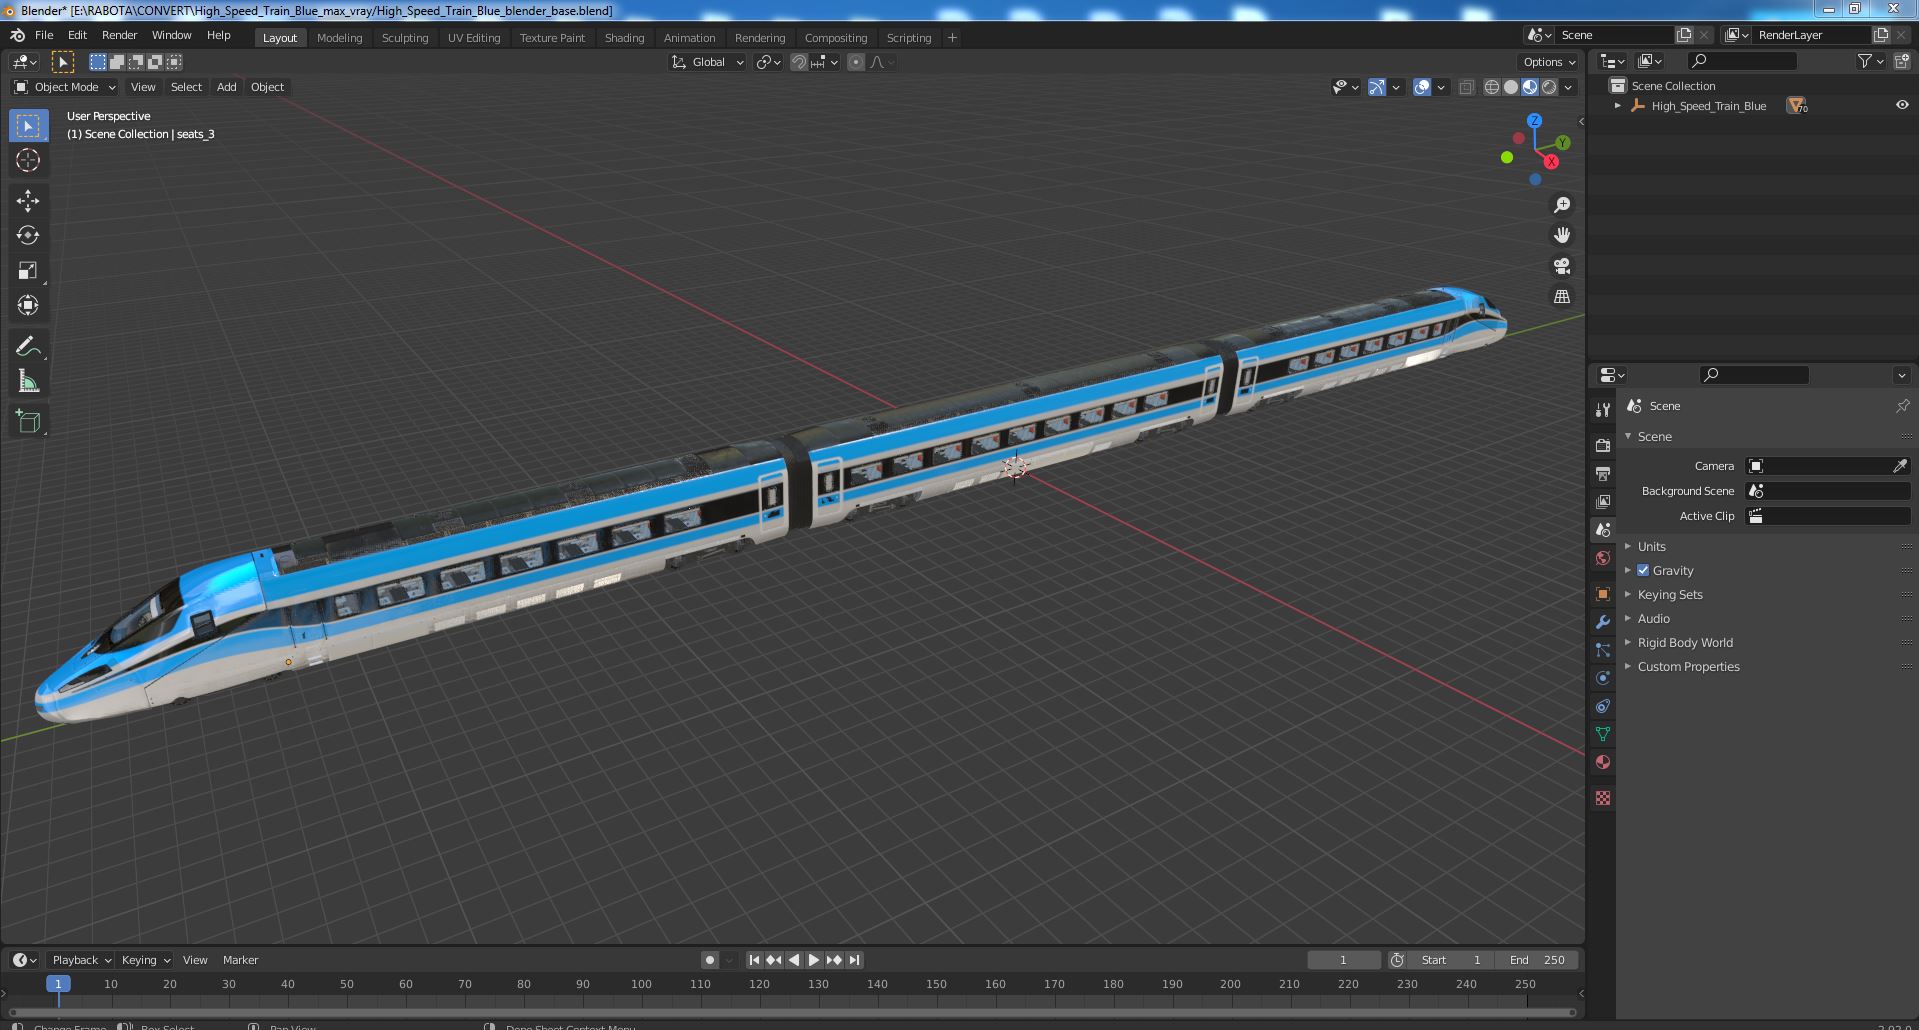Switch to rendered shading mode
Screen dimensions: 1919x1030
1549,87
